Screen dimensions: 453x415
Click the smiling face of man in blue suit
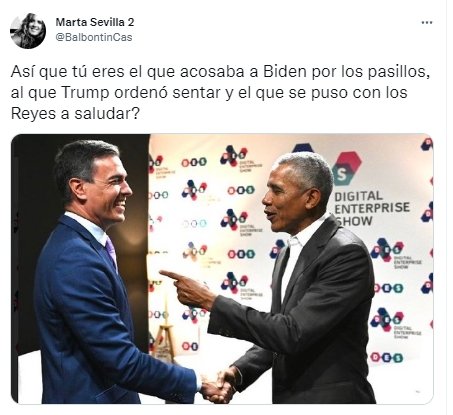(x=110, y=190)
